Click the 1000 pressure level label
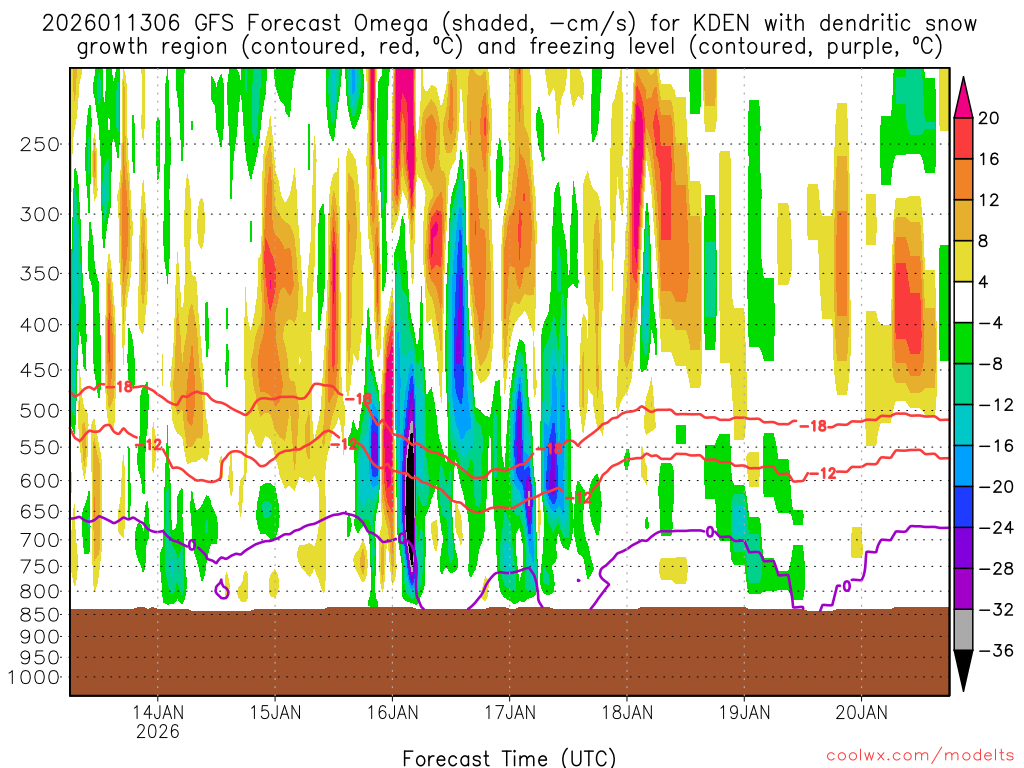The height and width of the screenshot is (768, 1024). pos(34,677)
